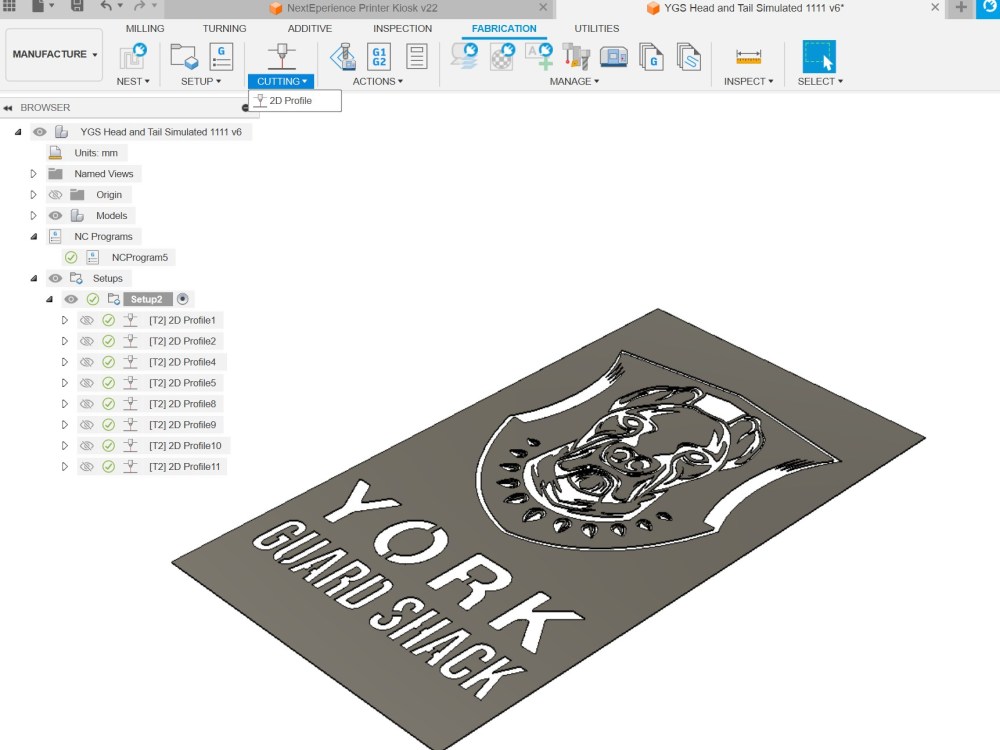Switch to the MILLING tab
This screenshot has height=750, width=1000.
click(x=145, y=29)
